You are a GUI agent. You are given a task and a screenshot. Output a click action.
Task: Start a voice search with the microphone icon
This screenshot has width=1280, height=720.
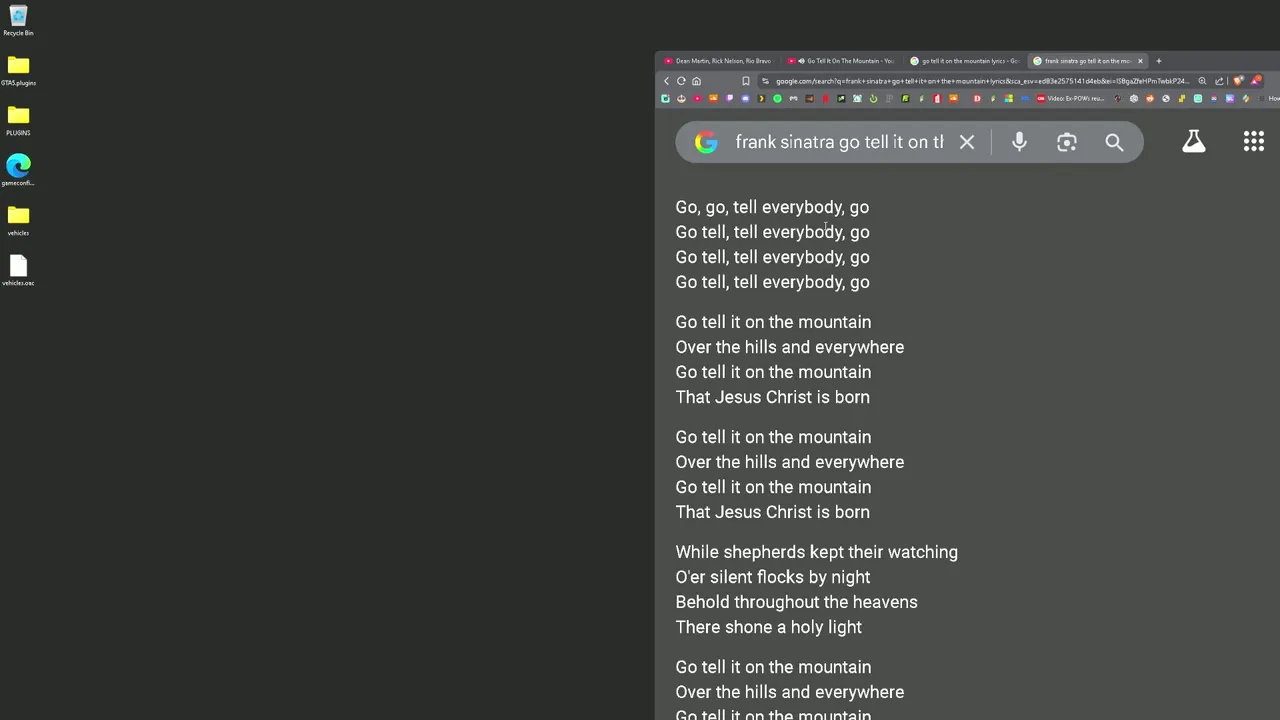(1019, 142)
